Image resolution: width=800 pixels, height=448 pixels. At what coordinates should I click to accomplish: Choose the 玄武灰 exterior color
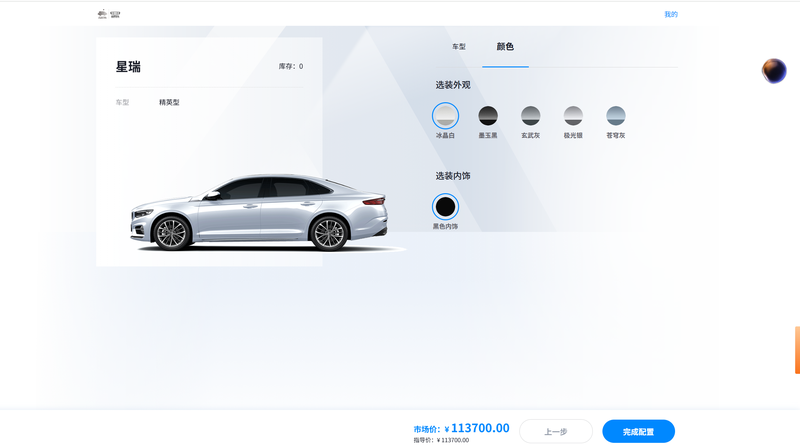(x=531, y=116)
